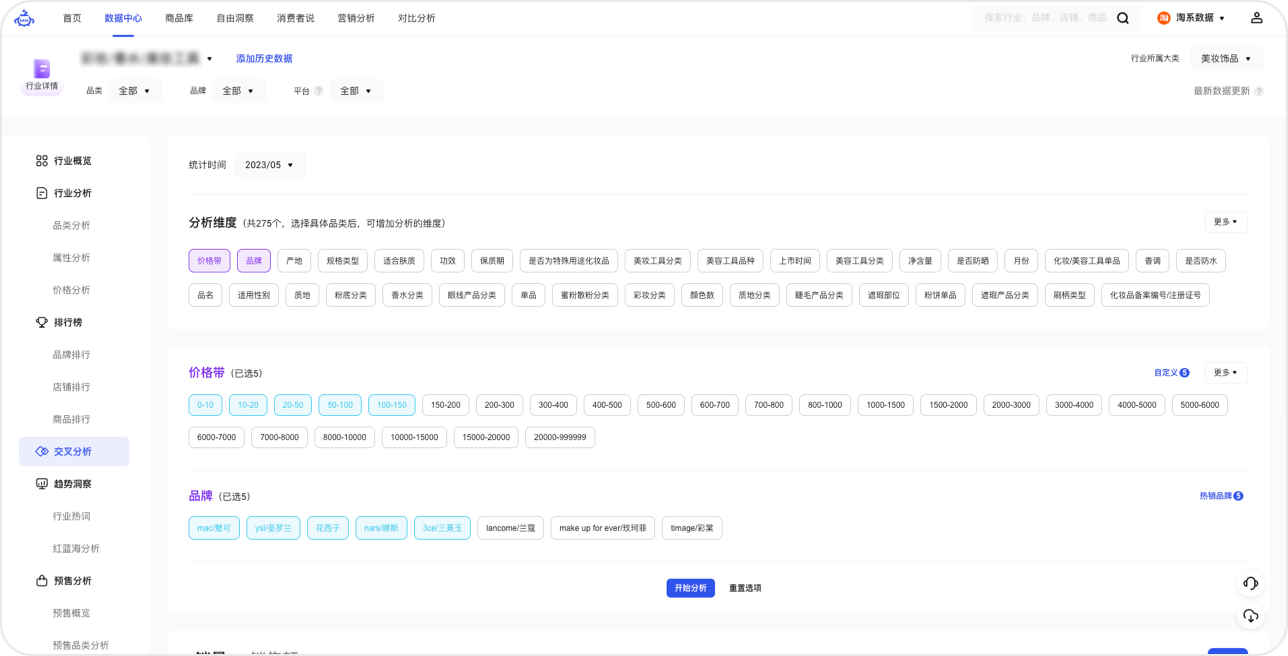Toggle the ysl/圣罗兰 brand chip
Image resolution: width=1288 pixels, height=656 pixels.
pyautogui.click(x=273, y=528)
